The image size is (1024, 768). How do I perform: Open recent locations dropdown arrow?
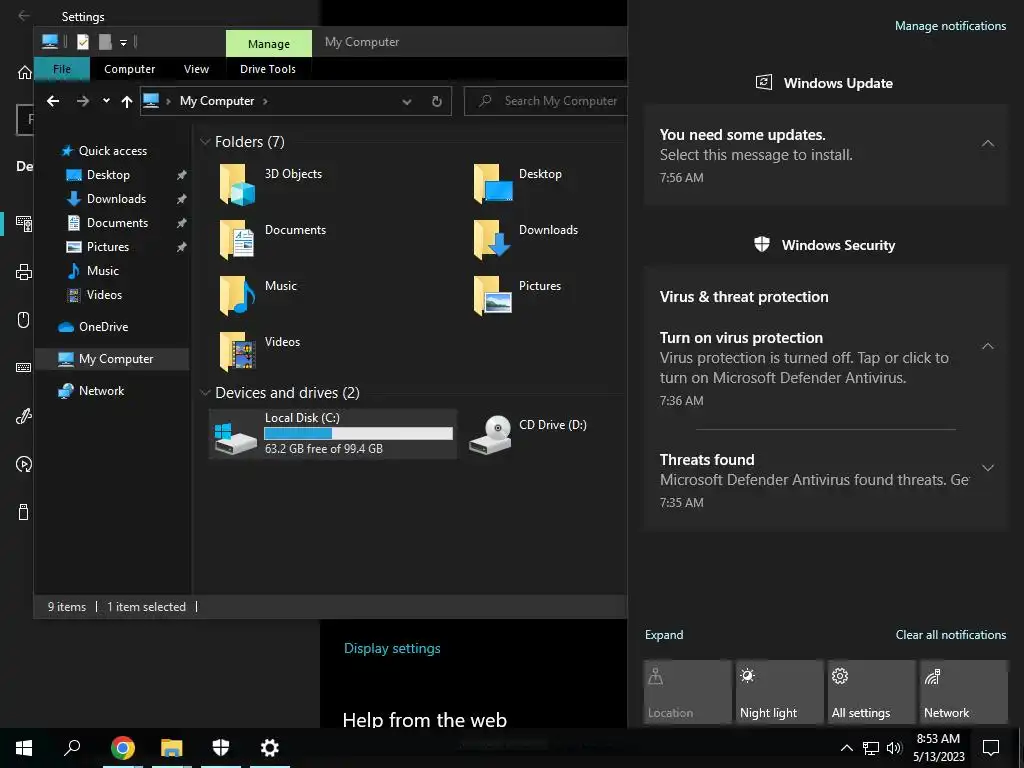pos(106,101)
